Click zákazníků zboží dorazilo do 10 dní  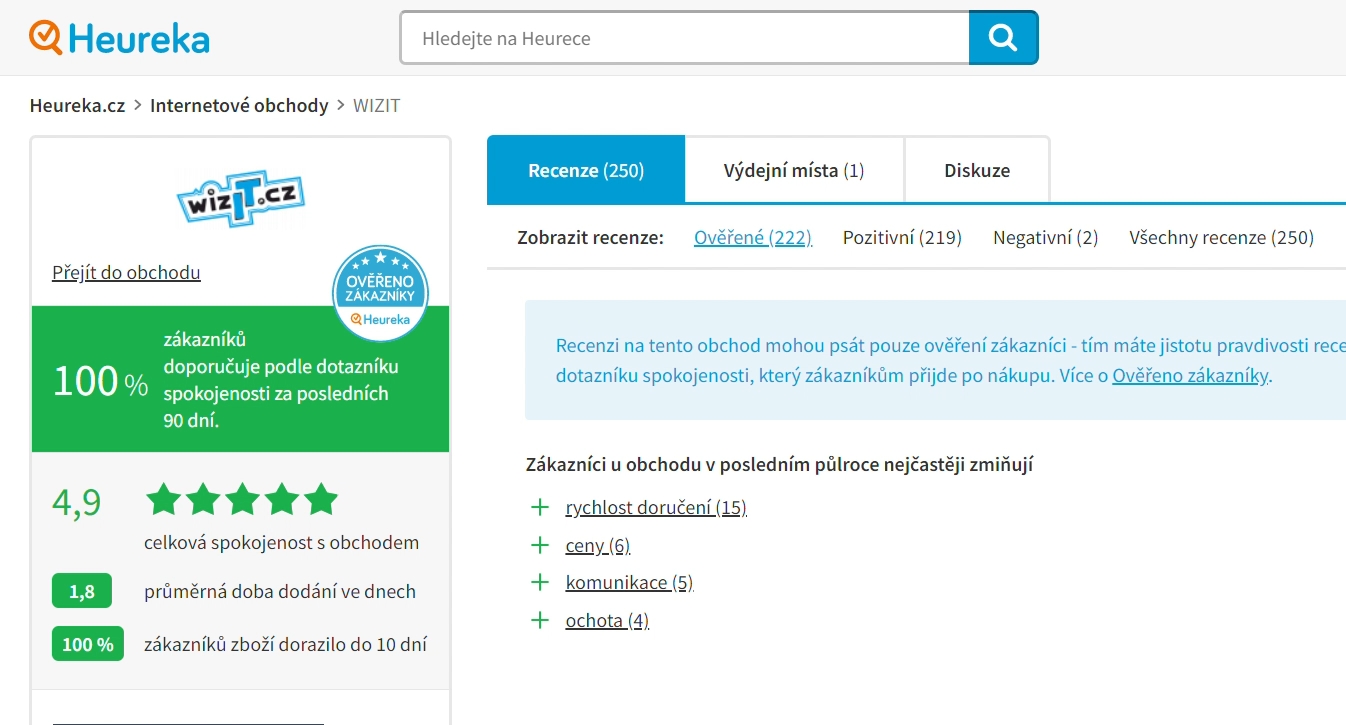[286, 644]
